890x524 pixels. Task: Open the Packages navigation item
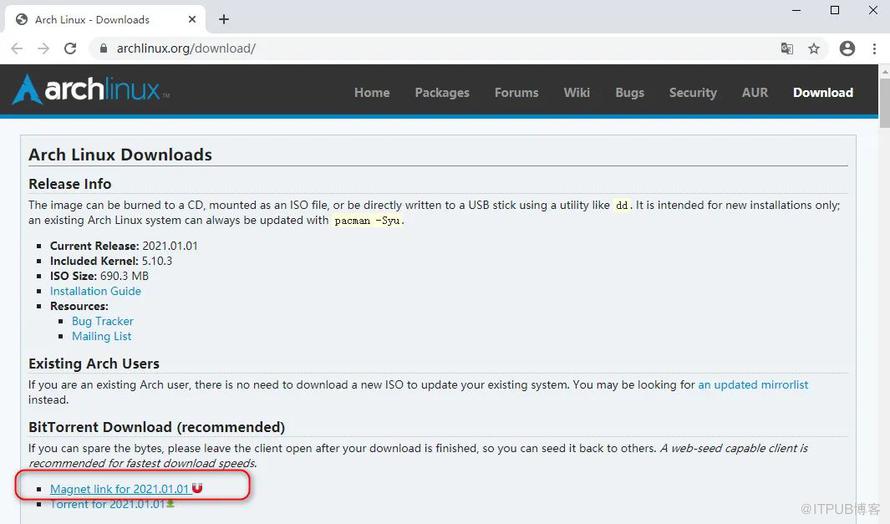442,93
